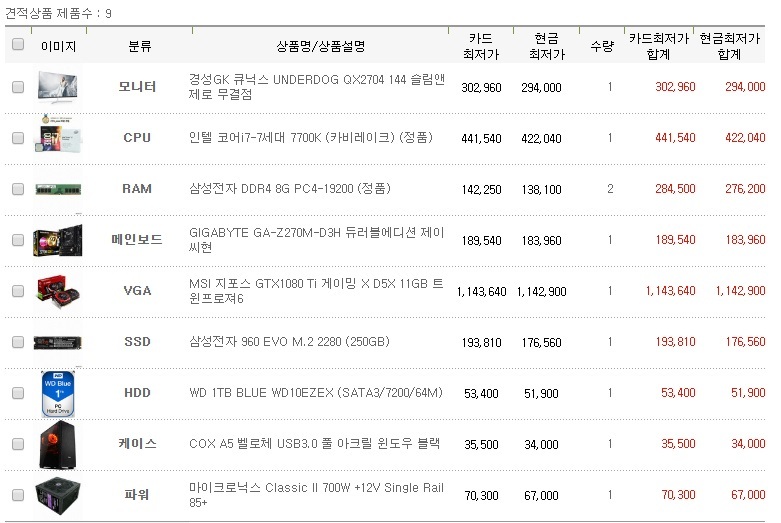
Task: View the Samsung RAM stick image
Action: point(58,189)
